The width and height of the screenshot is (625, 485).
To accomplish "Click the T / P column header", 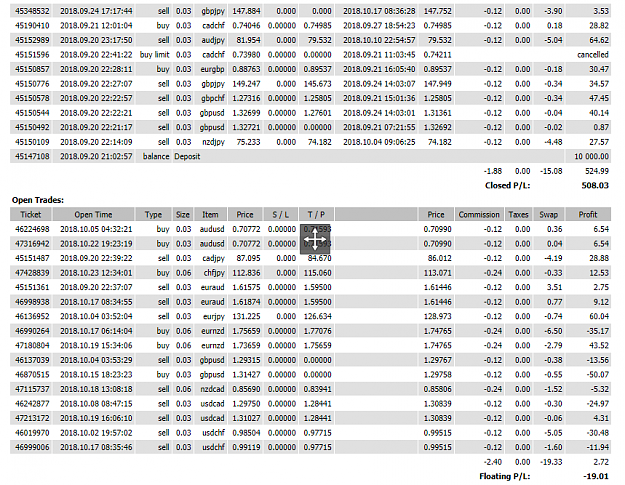I will click(x=316, y=214).
